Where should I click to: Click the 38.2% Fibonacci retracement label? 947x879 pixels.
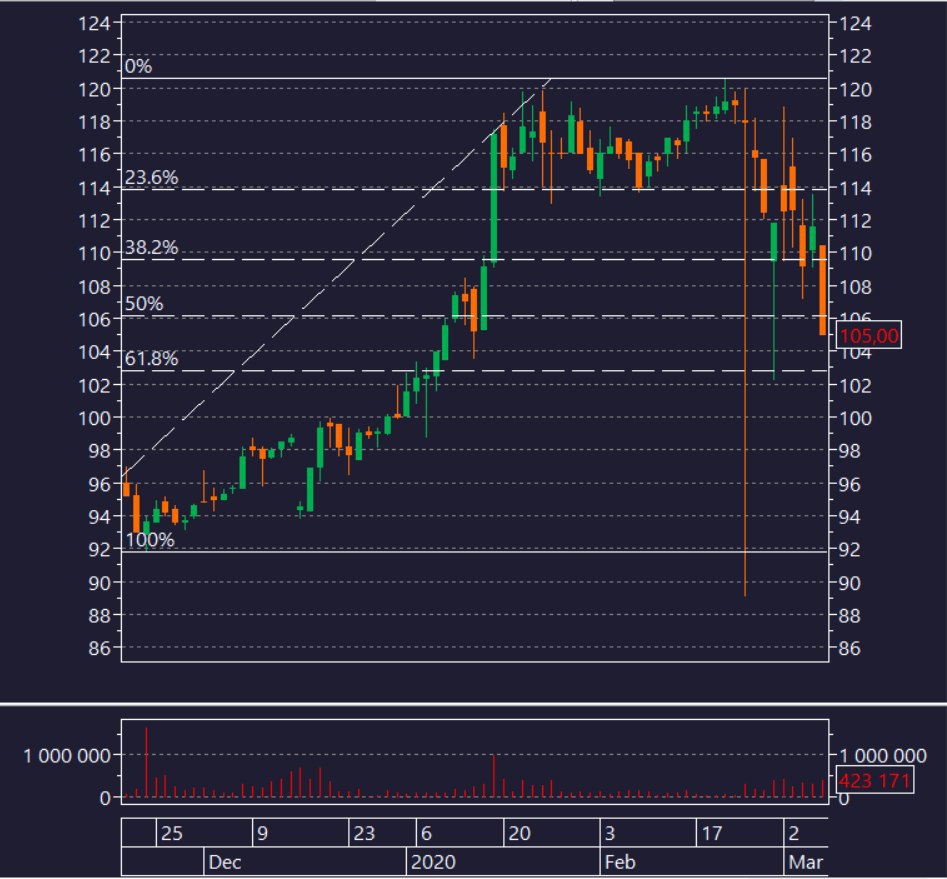pyautogui.click(x=151, y=248)
